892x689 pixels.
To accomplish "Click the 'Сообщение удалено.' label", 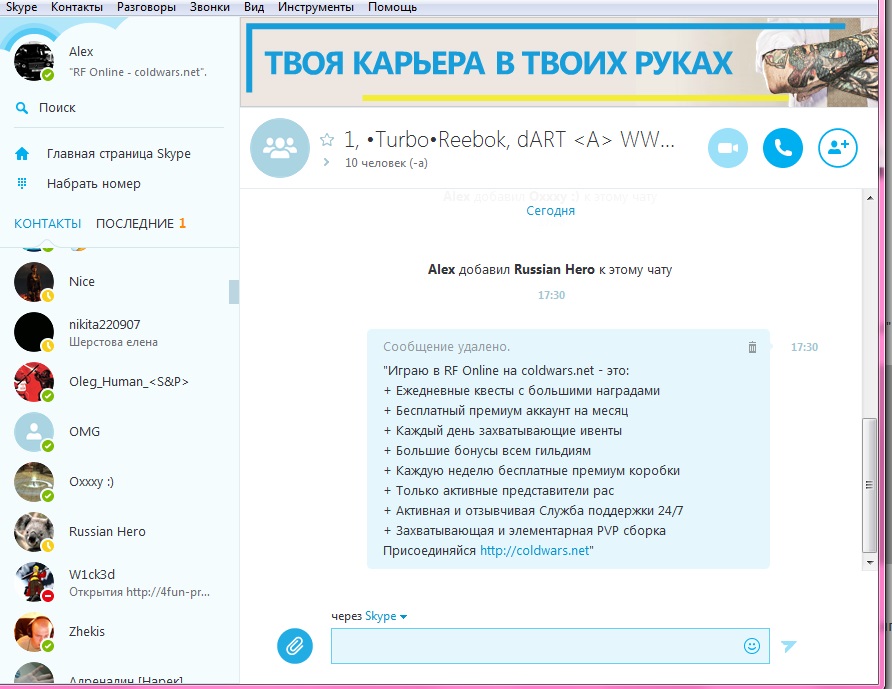I will 447,346.
